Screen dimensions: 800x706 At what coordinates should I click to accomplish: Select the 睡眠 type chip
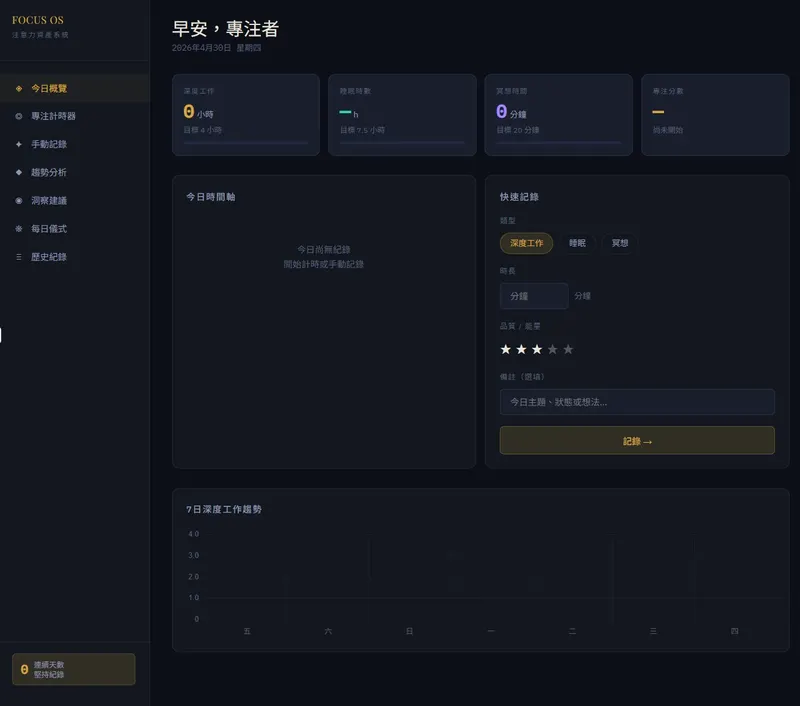coord(577,243)
